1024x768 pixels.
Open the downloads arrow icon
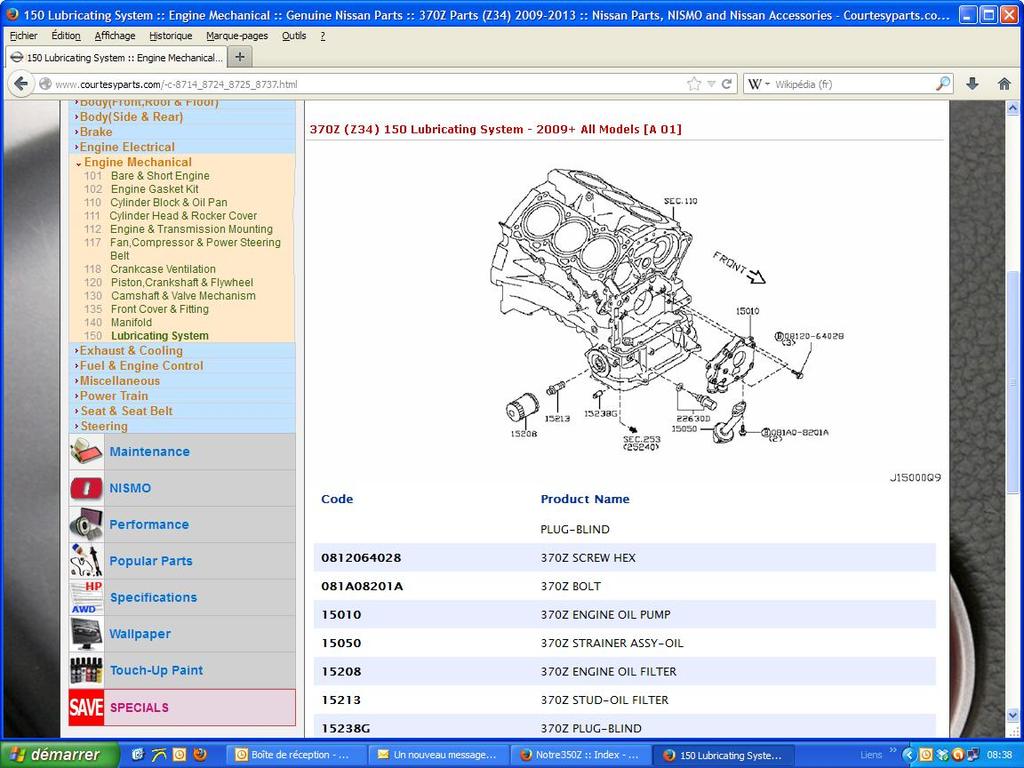coord(972,84)
